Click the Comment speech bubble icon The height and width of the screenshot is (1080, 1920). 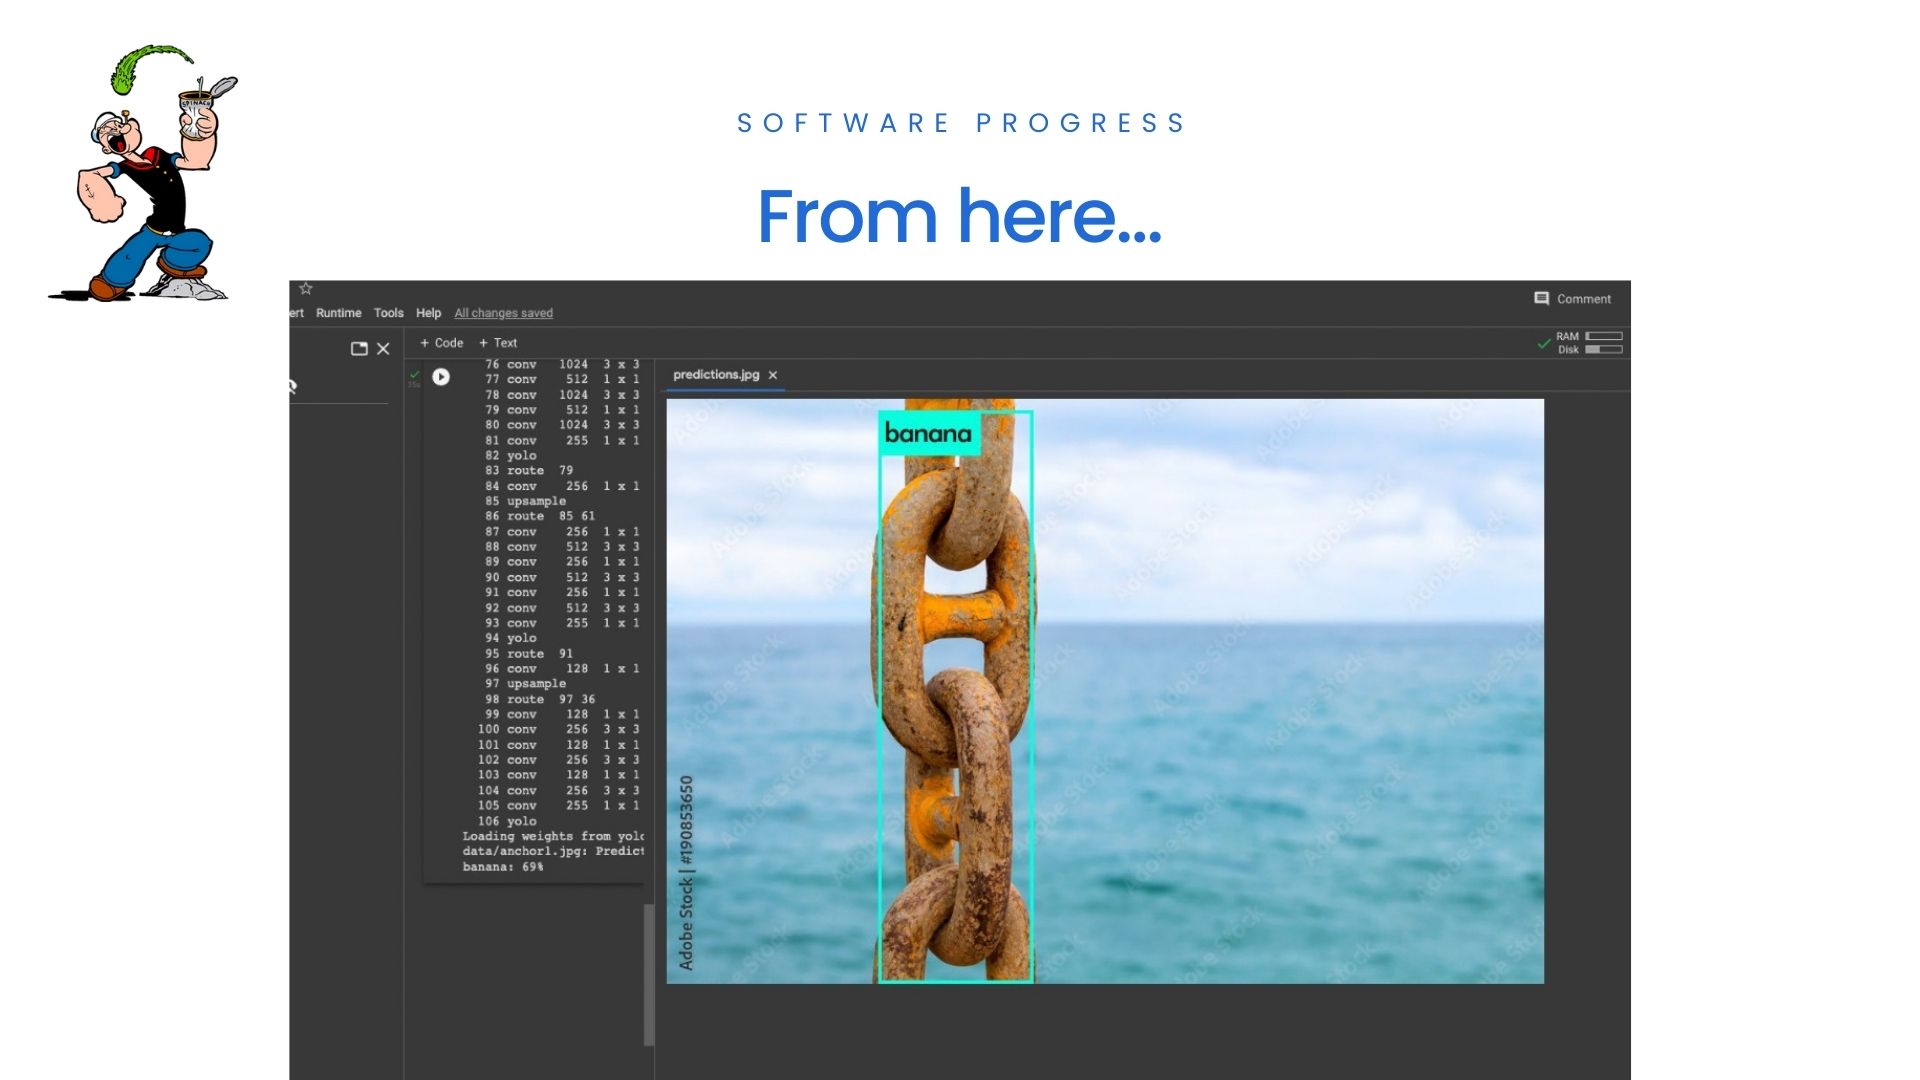pyautogui.click(x=1541, y=299)
